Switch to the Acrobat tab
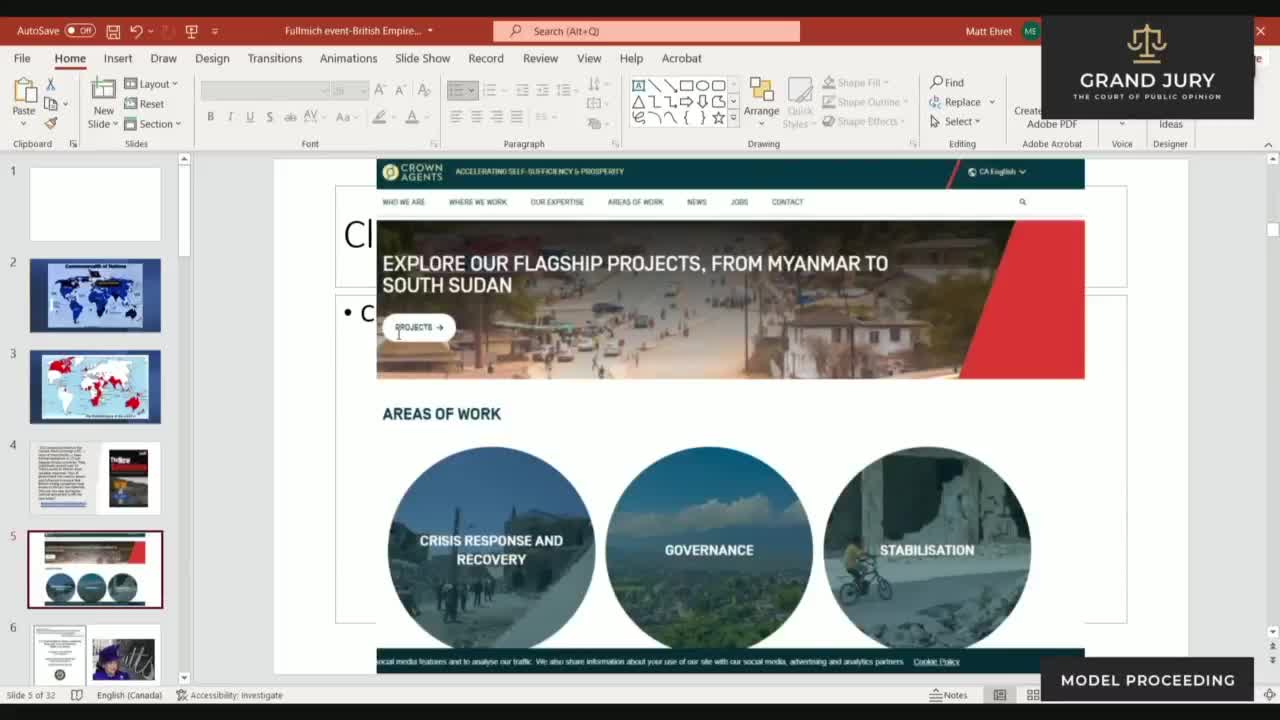The height and width of the screenshot is (720, 1280). 681,58
